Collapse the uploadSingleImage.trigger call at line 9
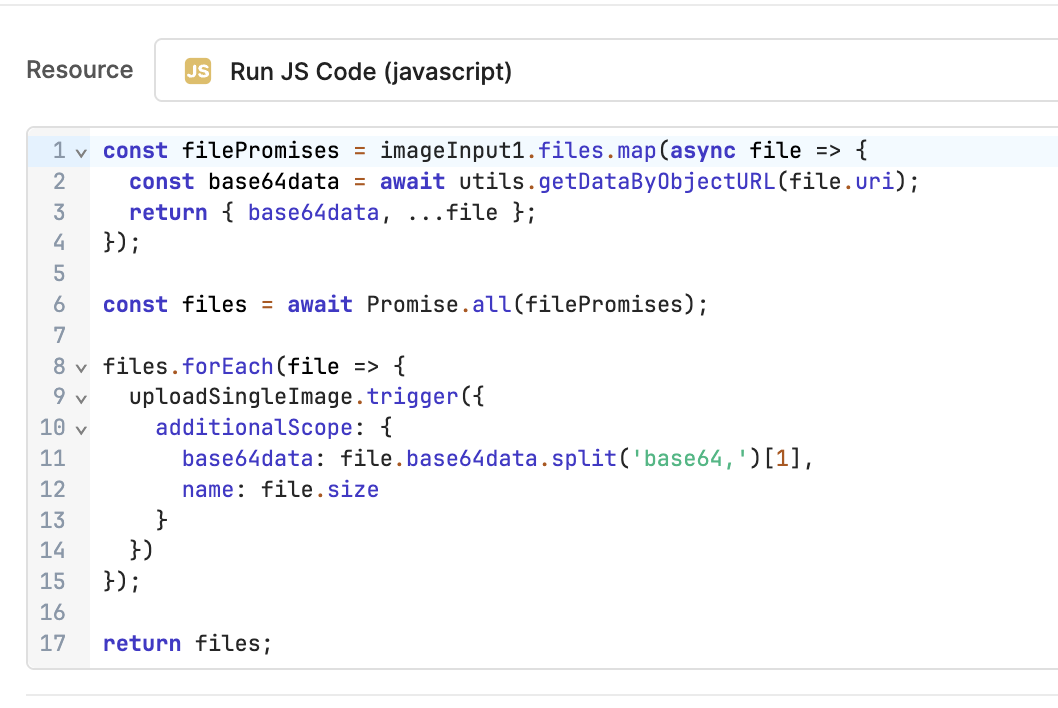Screen dimensions: 1058x708 tap(81, 398)
